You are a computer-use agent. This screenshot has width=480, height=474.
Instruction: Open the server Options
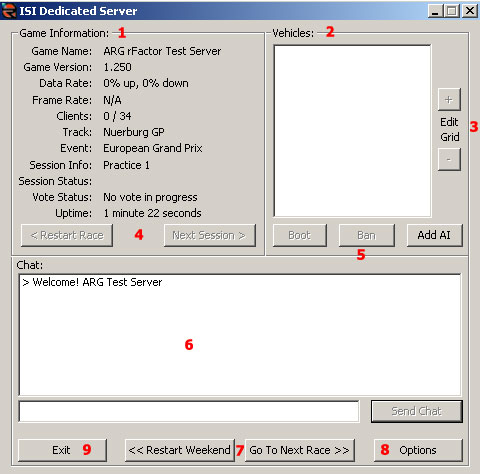pos(418,450)
